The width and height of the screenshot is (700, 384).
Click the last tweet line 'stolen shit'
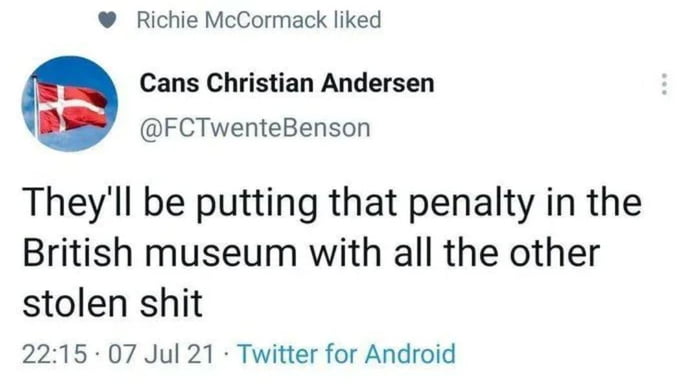pos(112,304)
